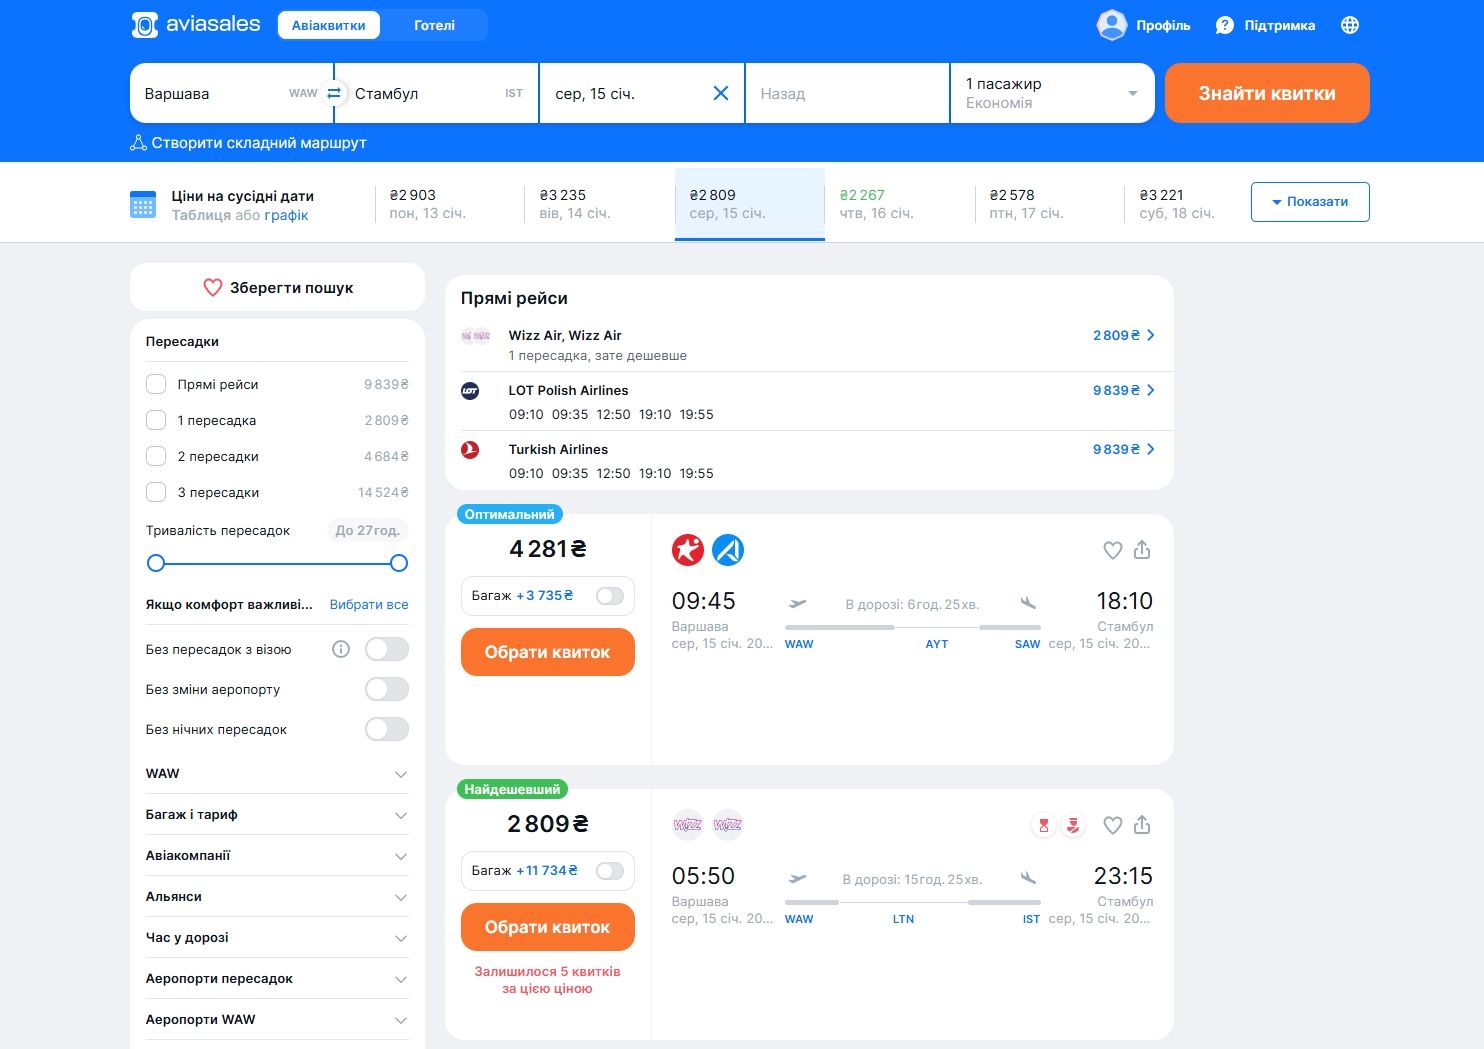Click the heart in Save search

(213, 288)
